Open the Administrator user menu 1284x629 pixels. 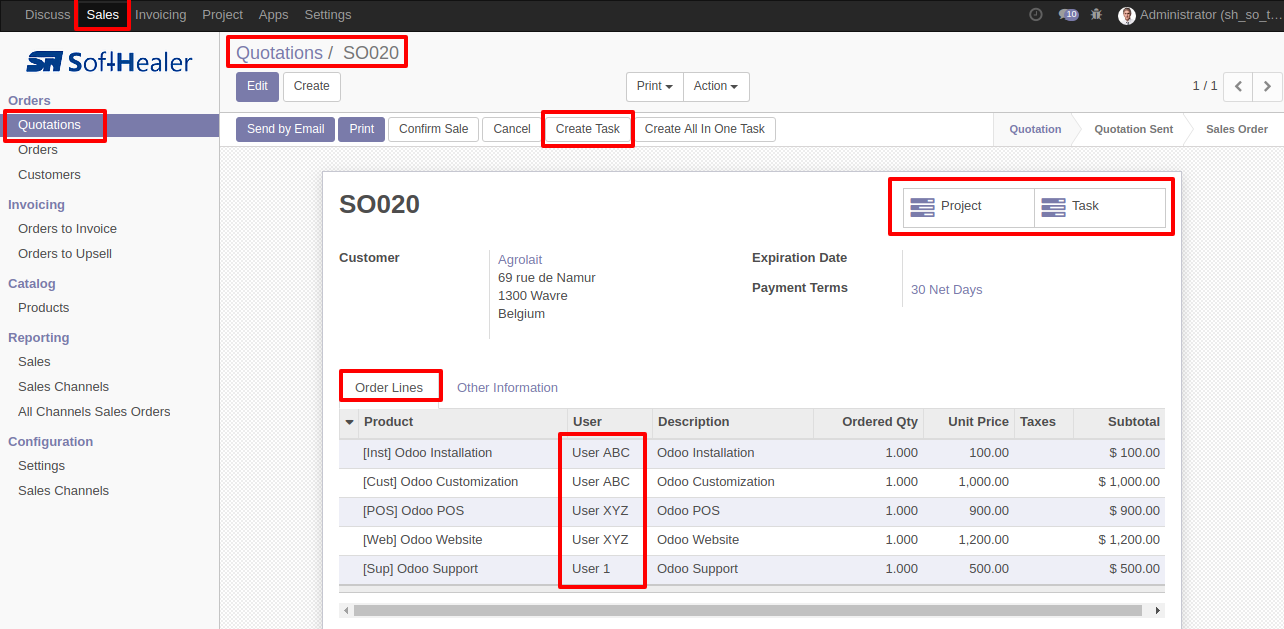coord(1199,15)
